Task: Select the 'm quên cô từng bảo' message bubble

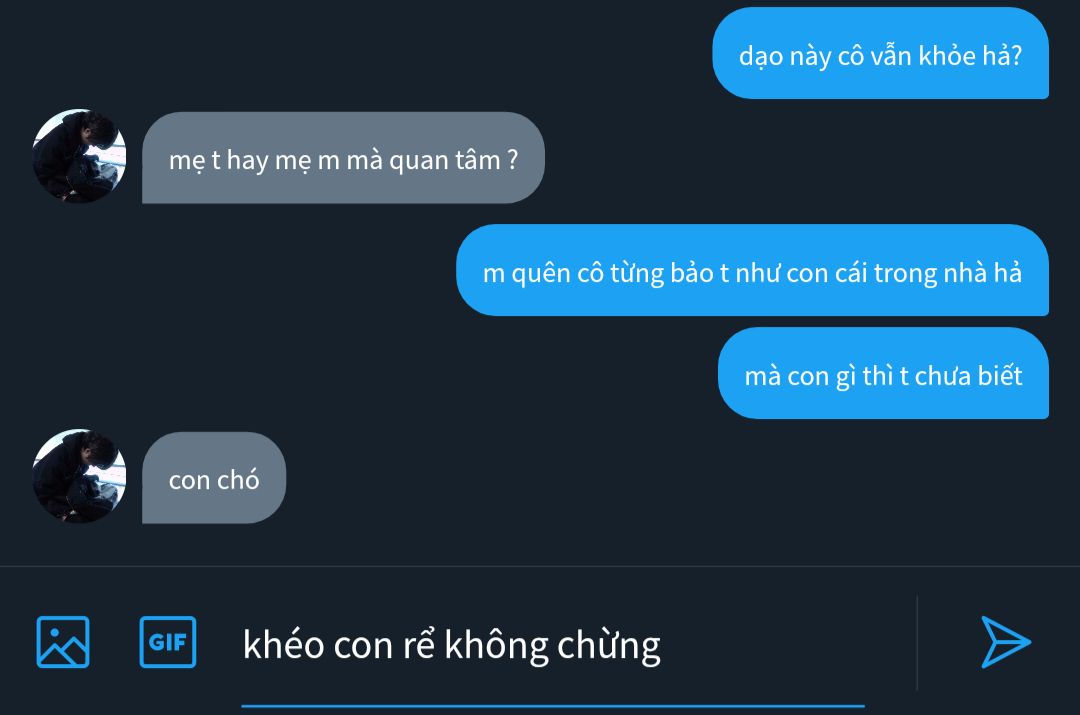Action: point(752,270)
